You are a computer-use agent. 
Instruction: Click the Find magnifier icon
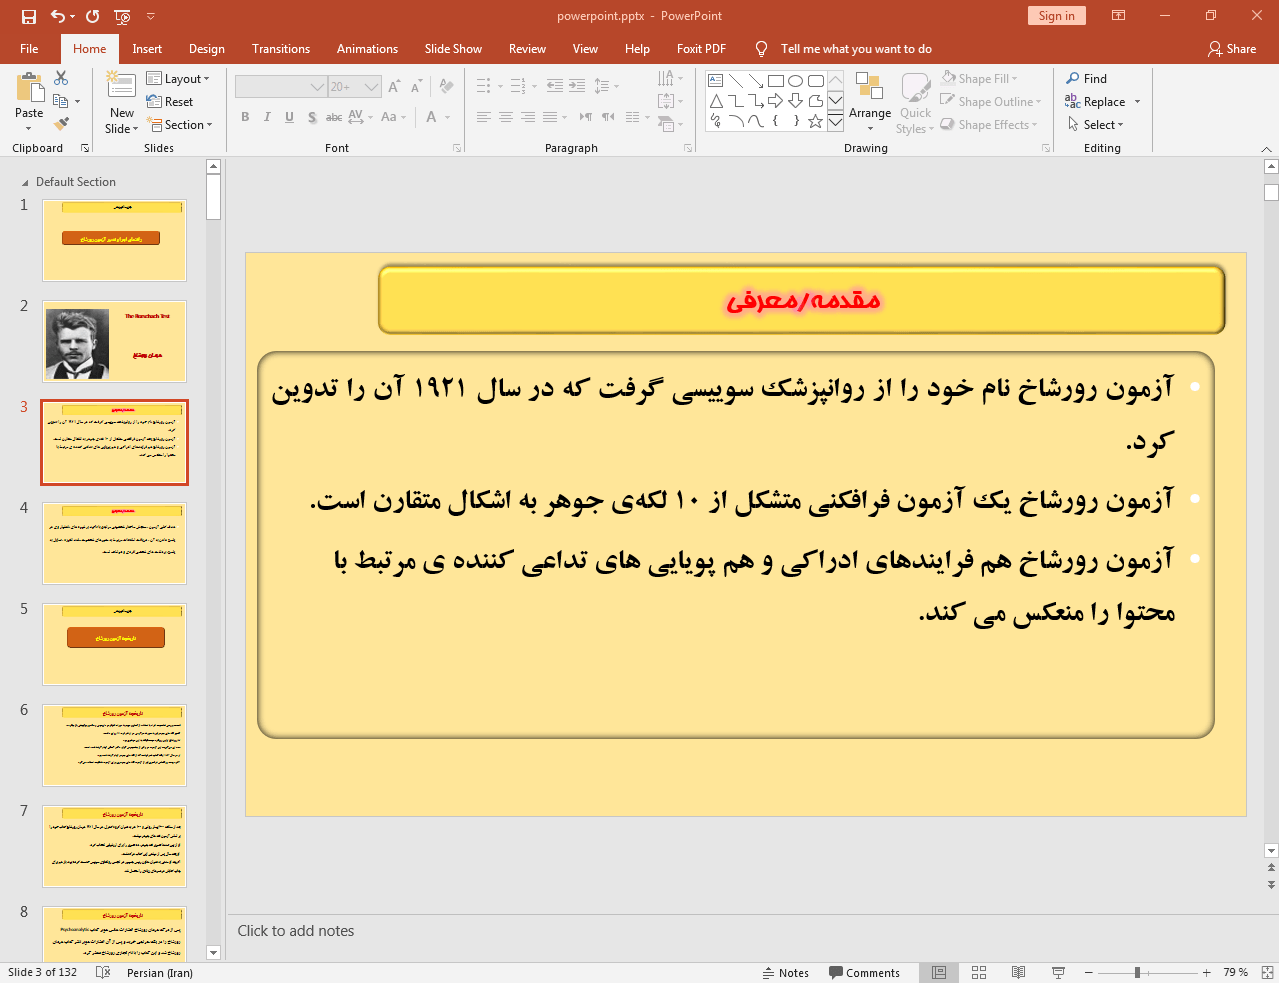tap(1073, 78)
